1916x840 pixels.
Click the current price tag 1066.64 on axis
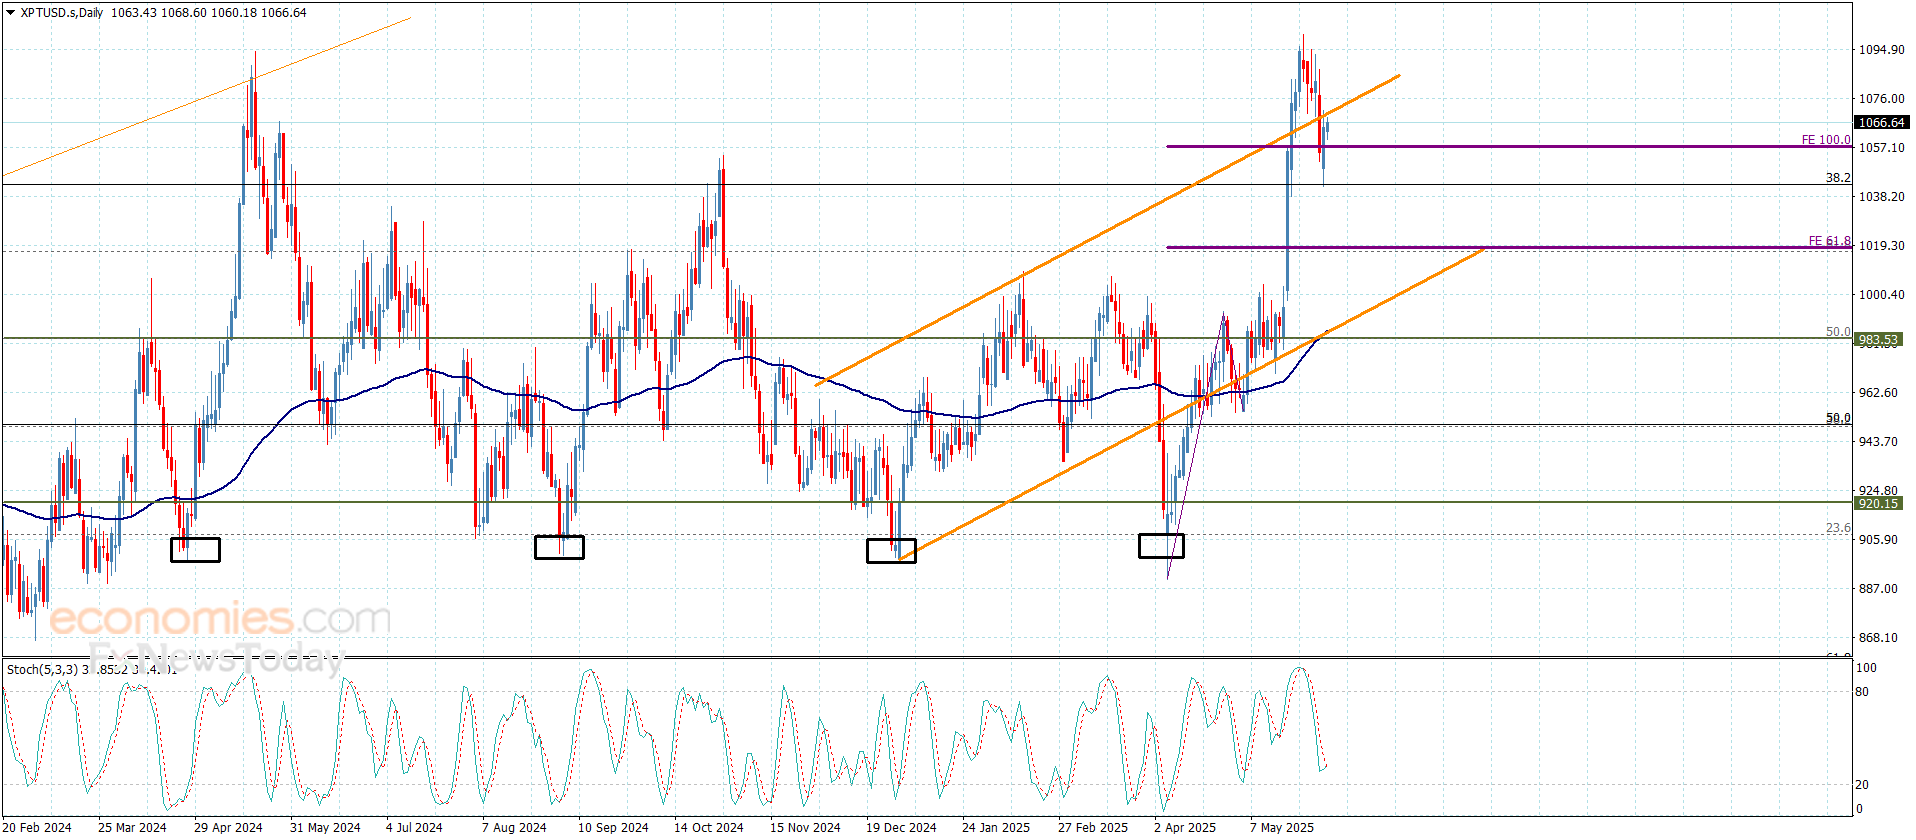[x=1881, y=123]
